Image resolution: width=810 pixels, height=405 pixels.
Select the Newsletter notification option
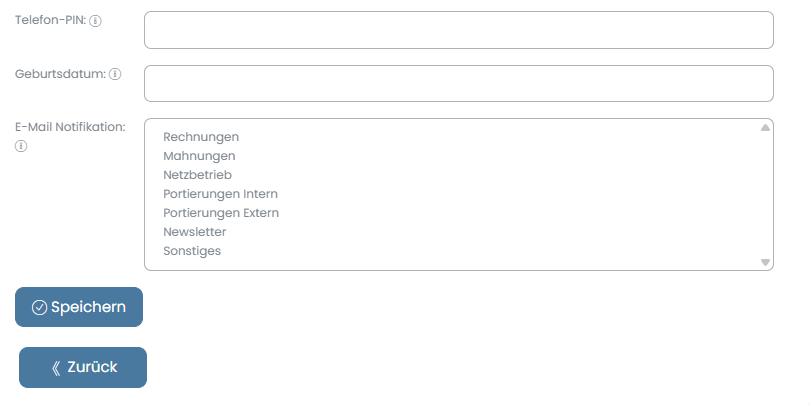[195, 232]
